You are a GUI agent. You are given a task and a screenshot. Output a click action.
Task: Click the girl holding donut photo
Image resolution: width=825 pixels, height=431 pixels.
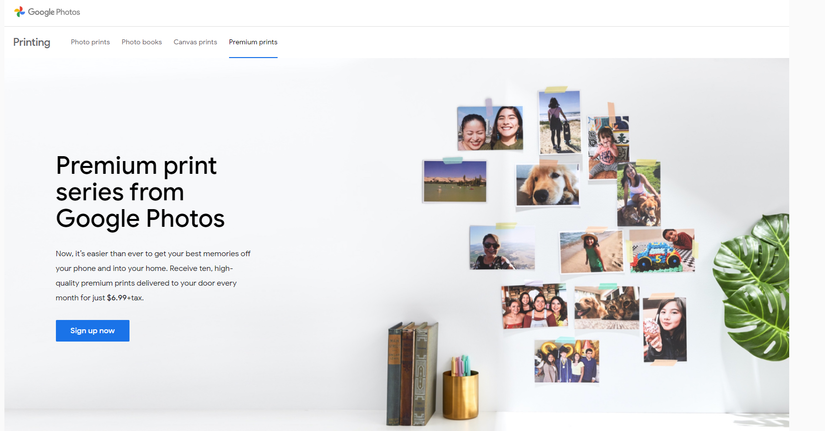tap(665, 329)
